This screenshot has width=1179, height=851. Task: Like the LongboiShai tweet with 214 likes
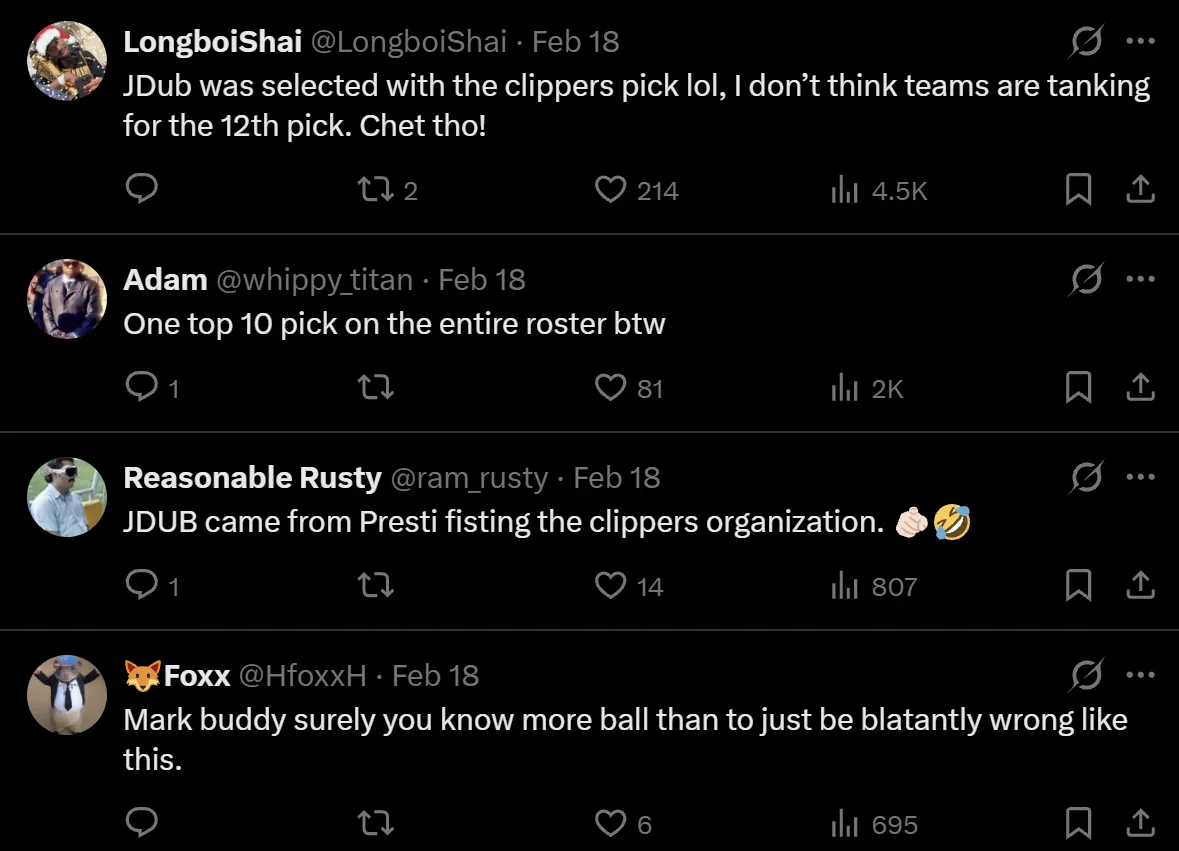coord(611,189)
